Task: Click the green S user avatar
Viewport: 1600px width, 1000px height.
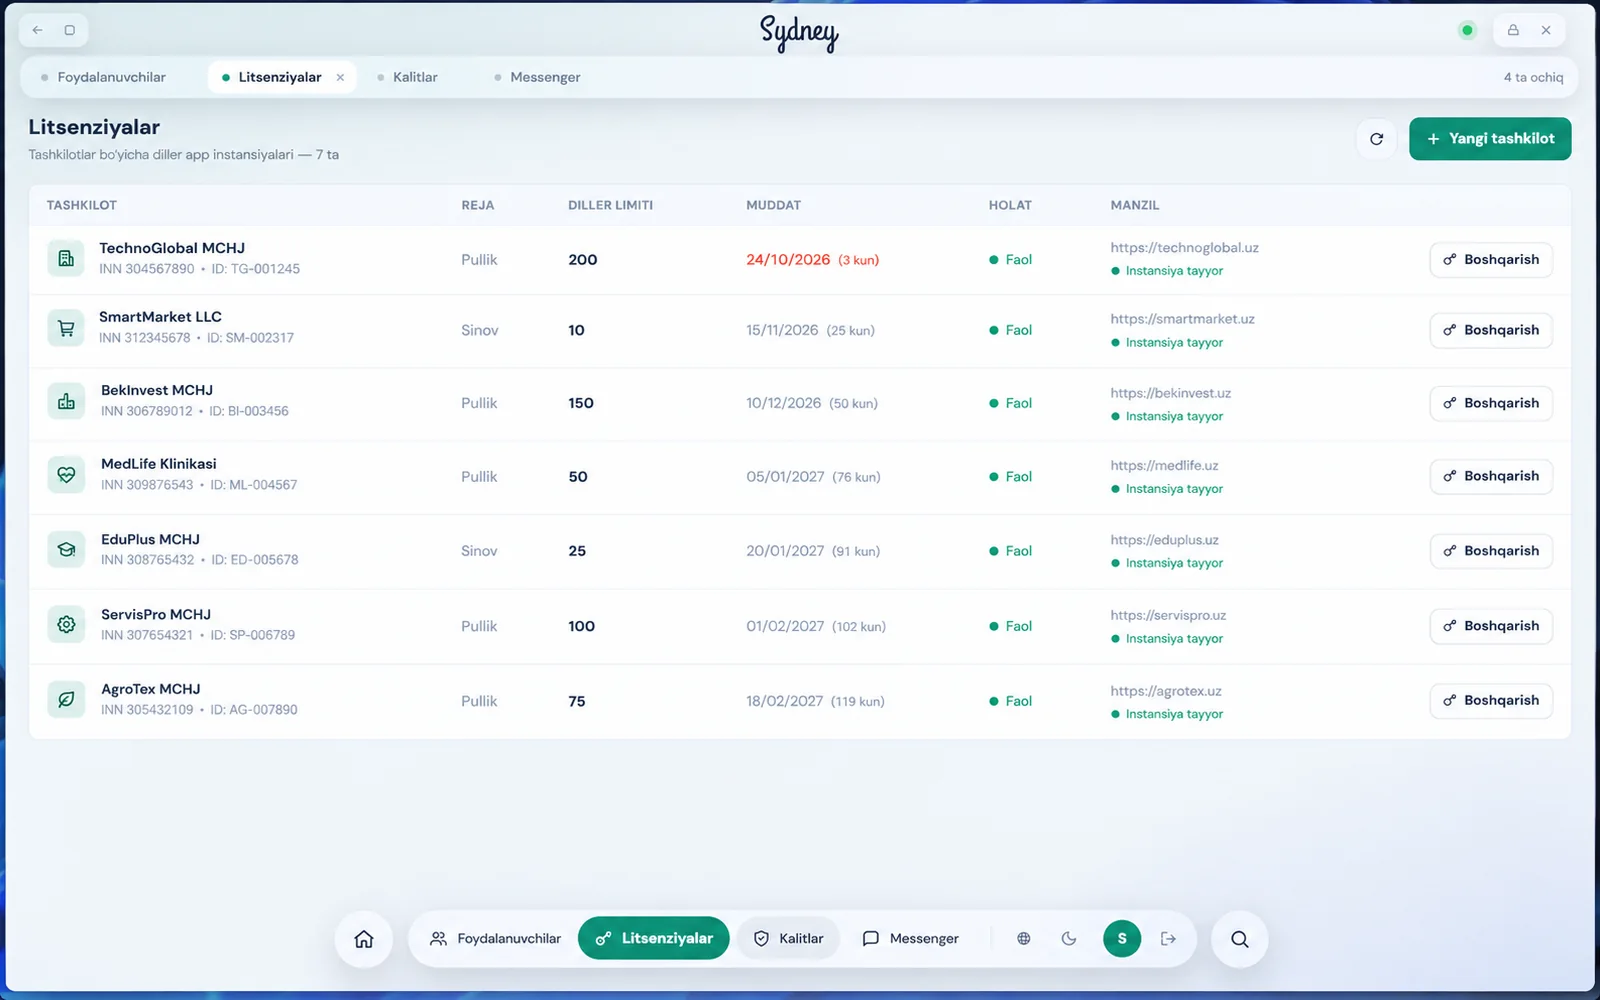Action: [x=1122, y=939]
